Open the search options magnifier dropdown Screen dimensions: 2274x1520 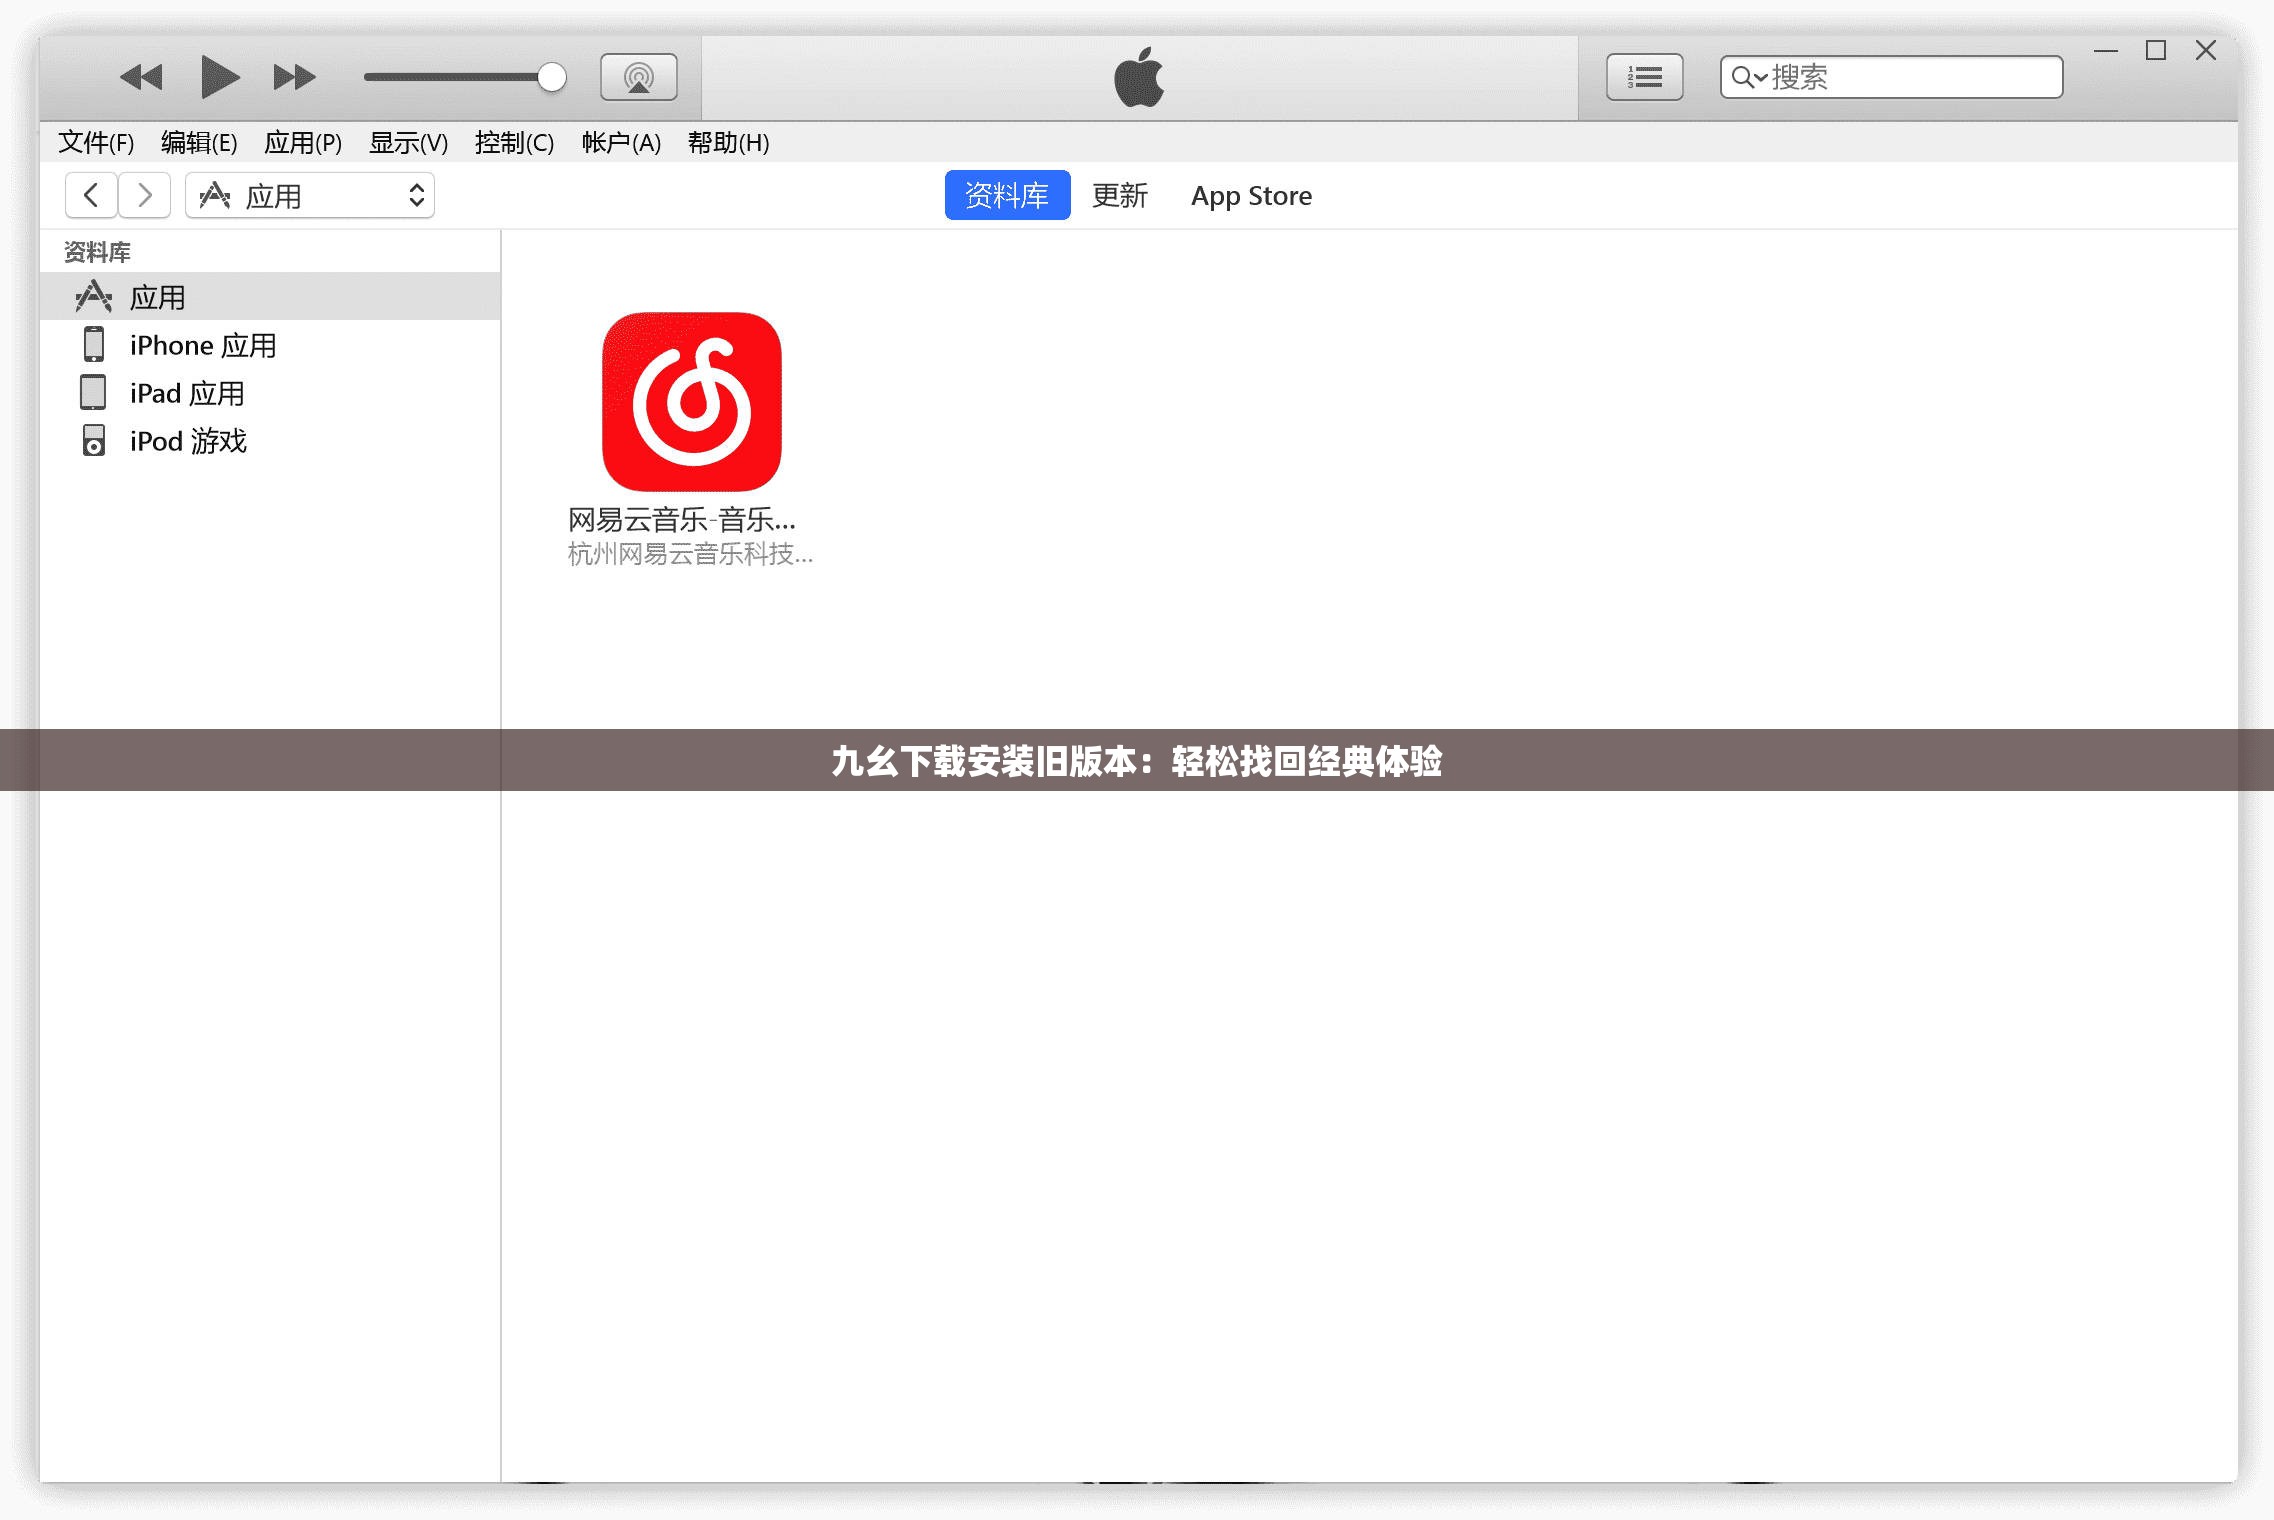(1748, 77)
